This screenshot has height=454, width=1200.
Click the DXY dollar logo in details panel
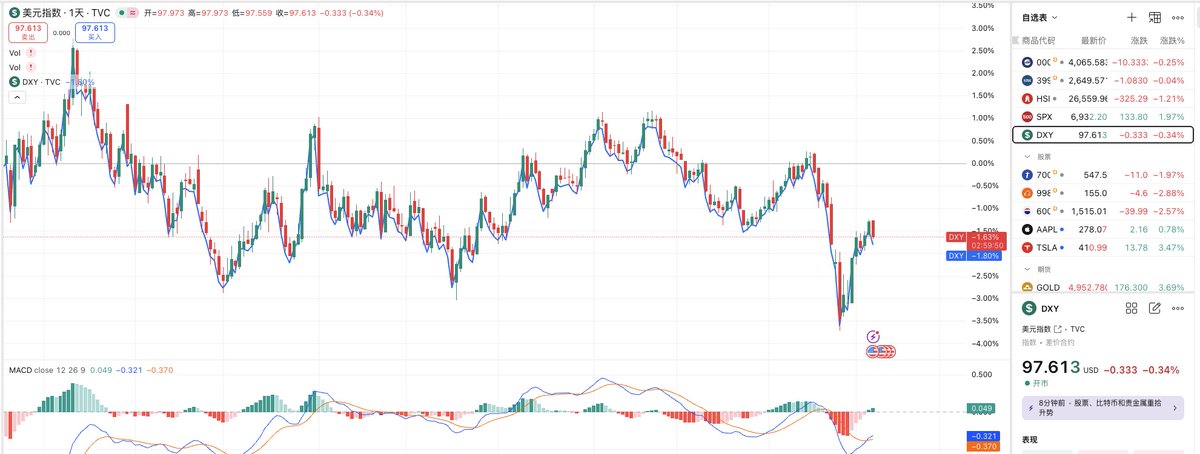coord(1030,309)
